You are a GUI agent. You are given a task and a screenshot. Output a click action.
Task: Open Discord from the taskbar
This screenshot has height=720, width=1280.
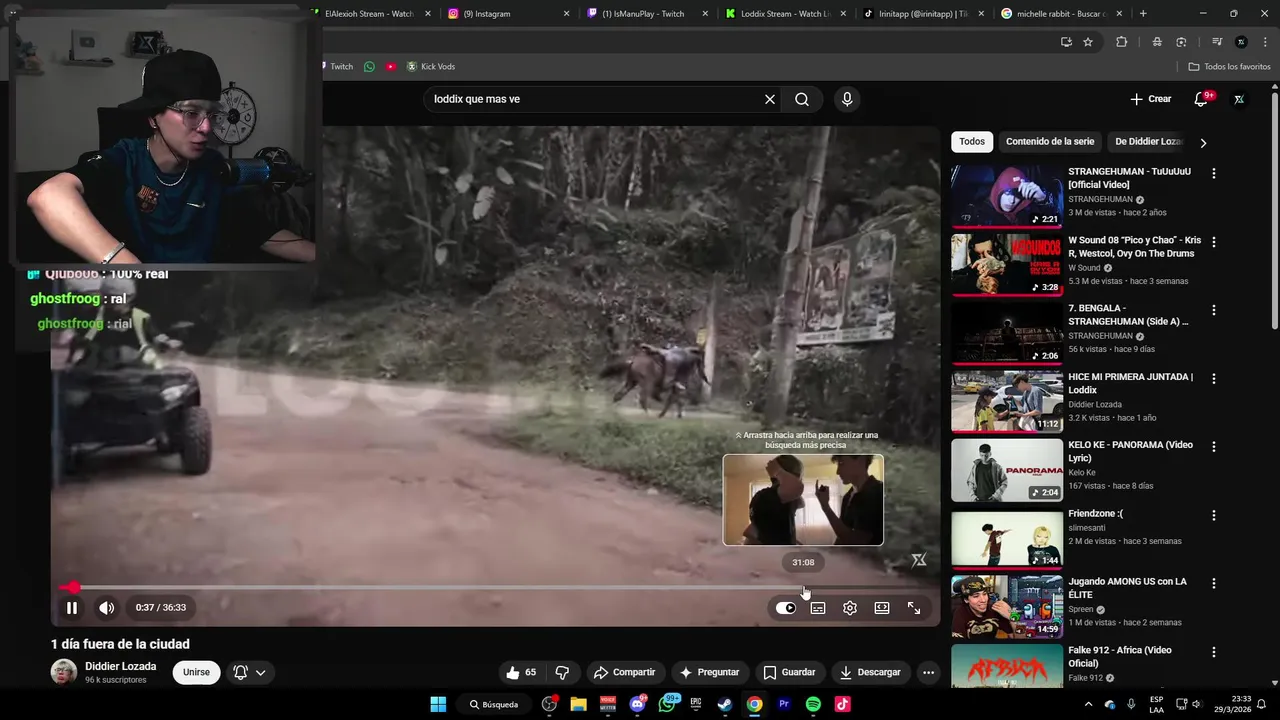pyautogui.click(x=637, y=704)
